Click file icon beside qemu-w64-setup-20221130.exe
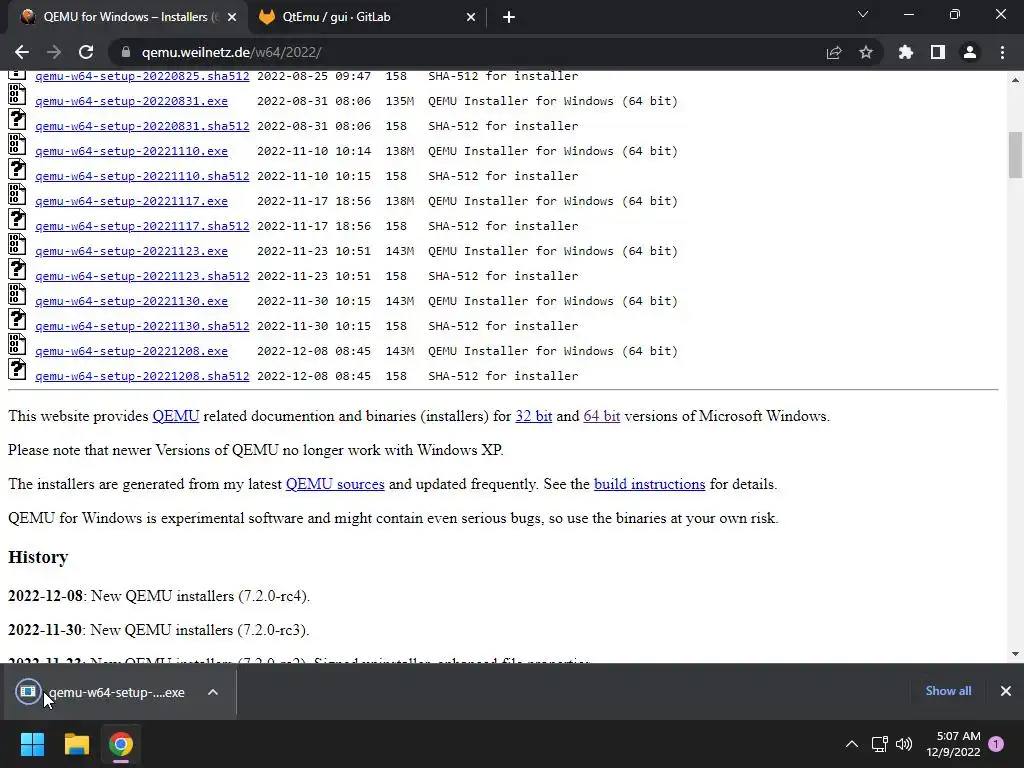The image size is (1024, 768). click(17, 294)
